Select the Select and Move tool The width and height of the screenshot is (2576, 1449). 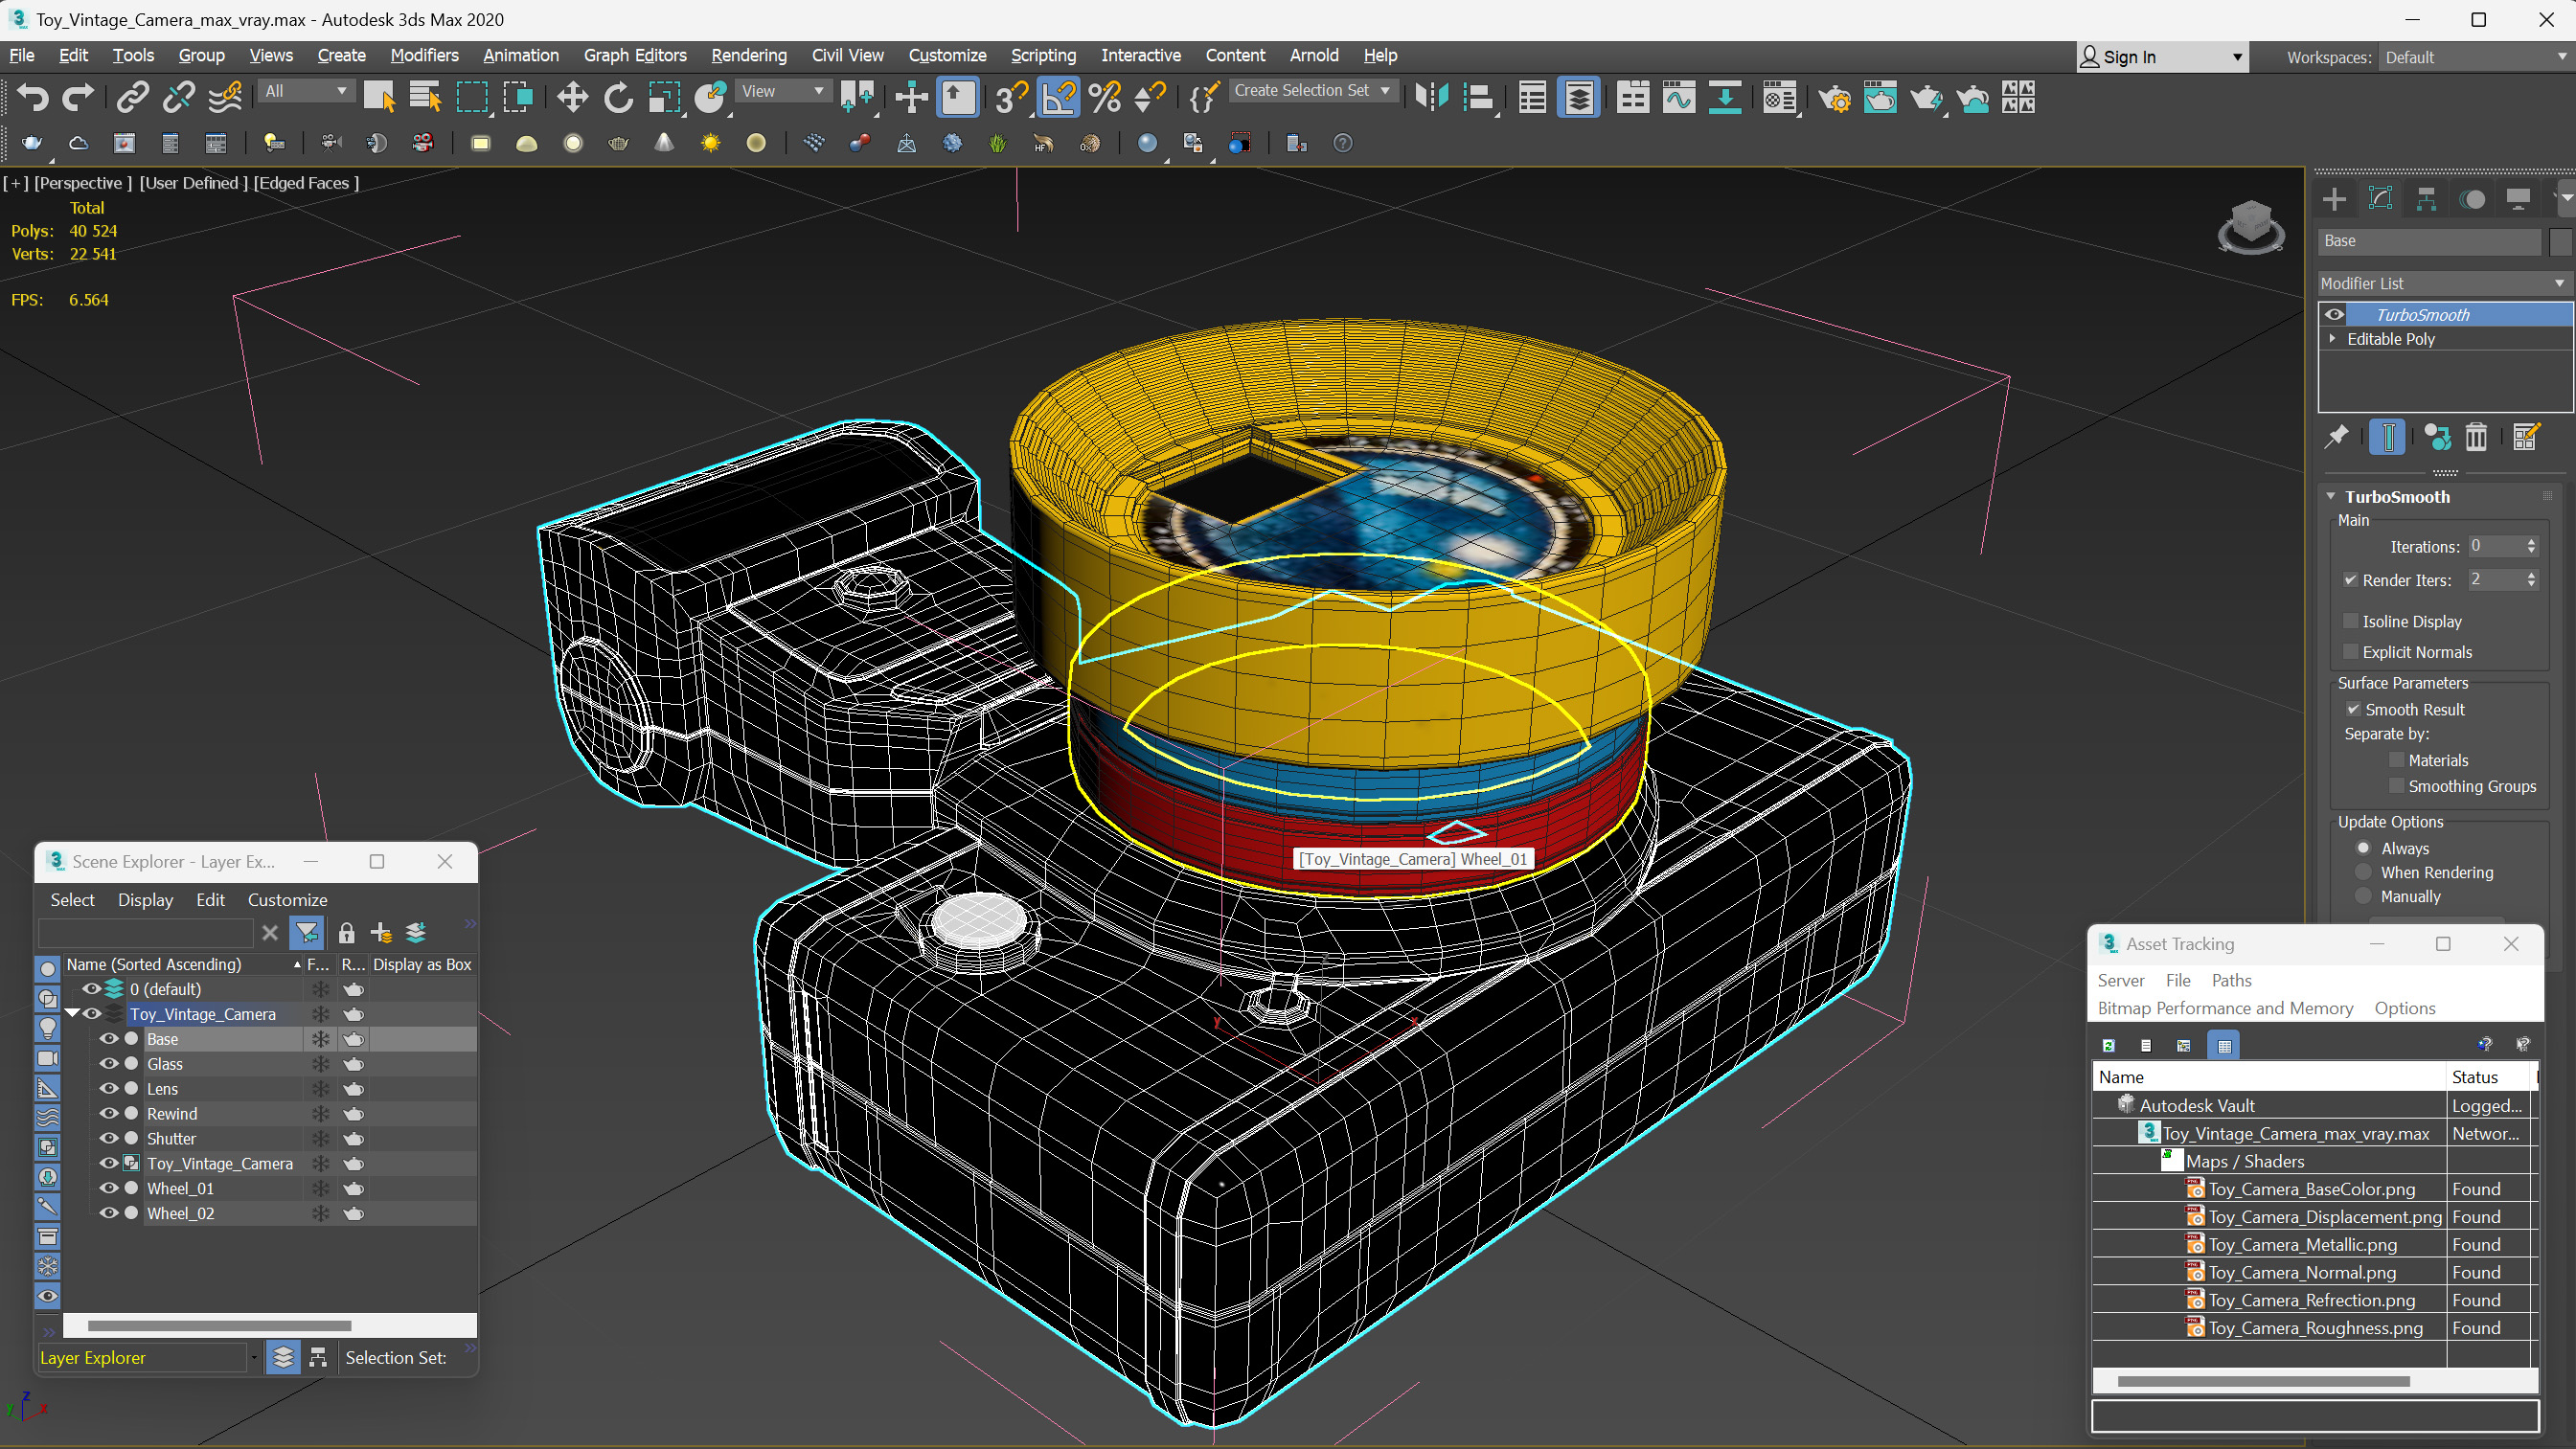pyautogui.click(x=572, y=97)
